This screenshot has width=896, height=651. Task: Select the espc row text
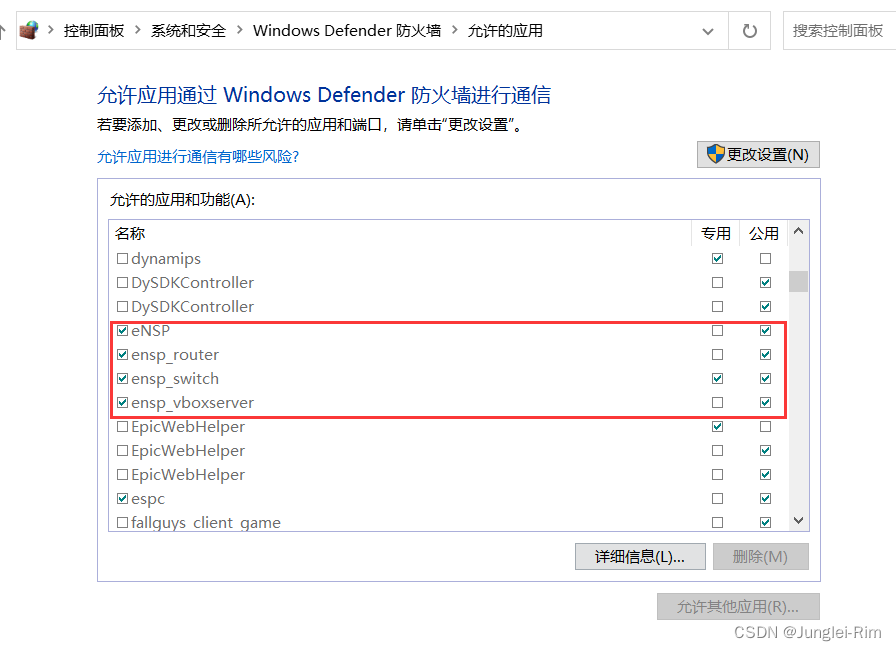point(148,500)
